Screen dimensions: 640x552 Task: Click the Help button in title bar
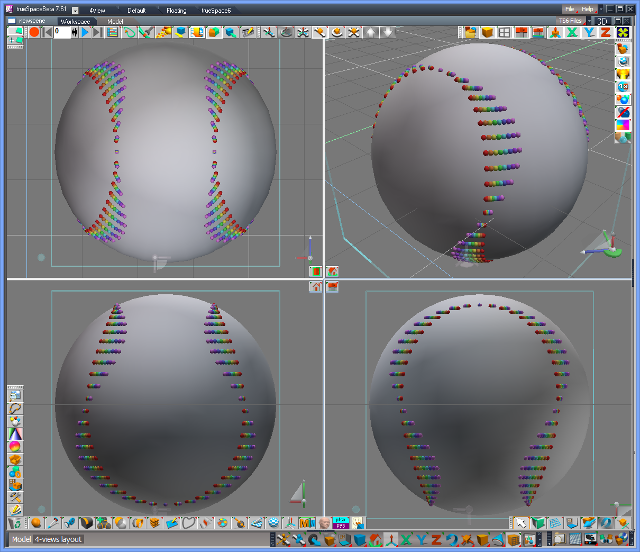pyautogui.click(x=588, y=9)
